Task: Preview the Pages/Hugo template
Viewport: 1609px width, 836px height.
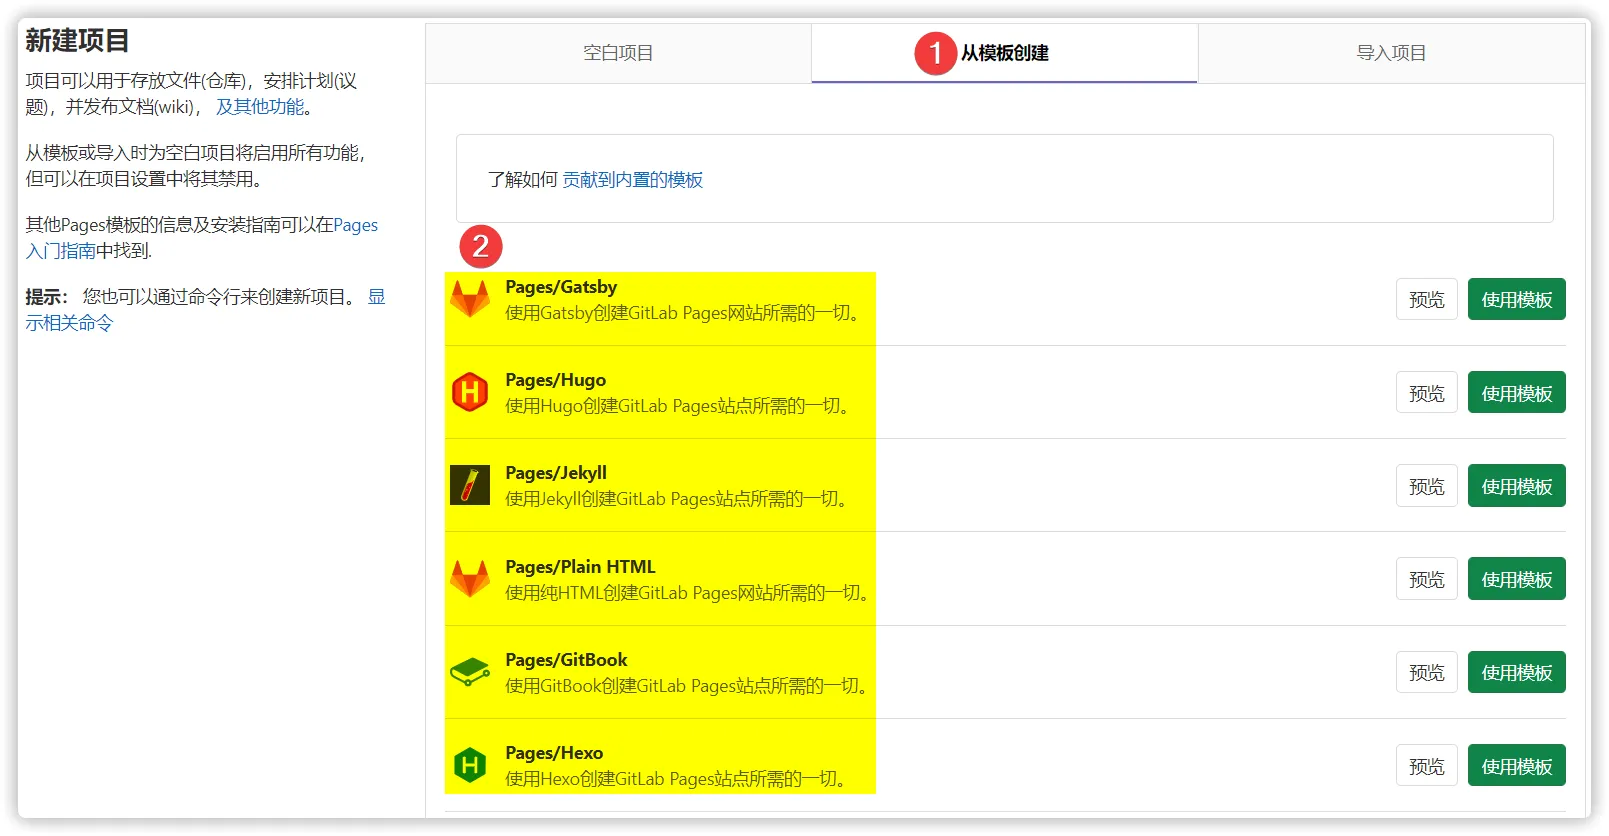Action: point(1426,393)
